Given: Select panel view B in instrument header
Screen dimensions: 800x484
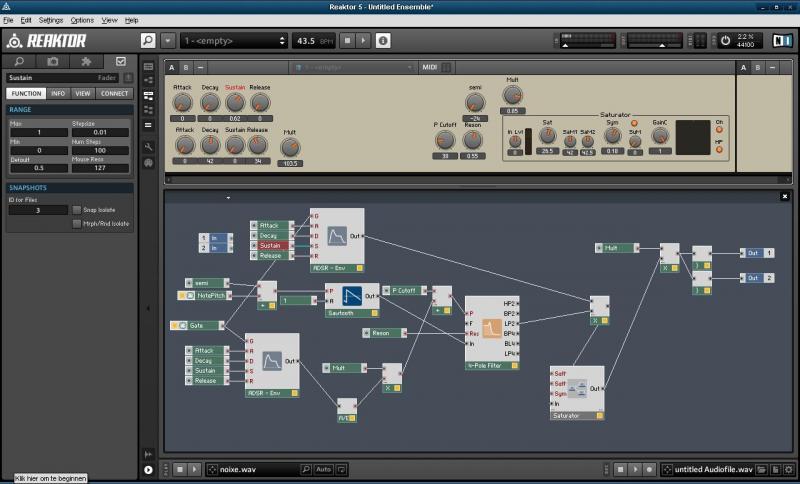Looking at the screenshot, I should pyautogui.click(x=186, y=67).
